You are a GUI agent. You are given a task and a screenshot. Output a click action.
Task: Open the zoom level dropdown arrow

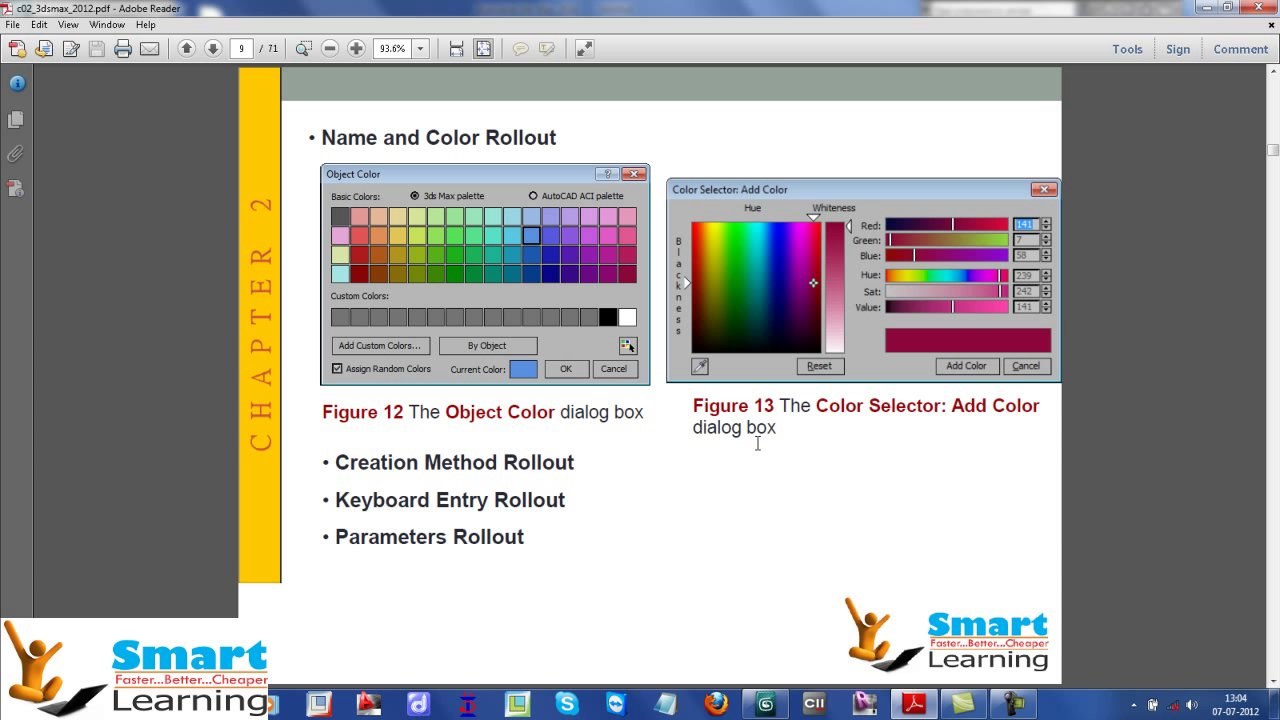coord(420,49)
